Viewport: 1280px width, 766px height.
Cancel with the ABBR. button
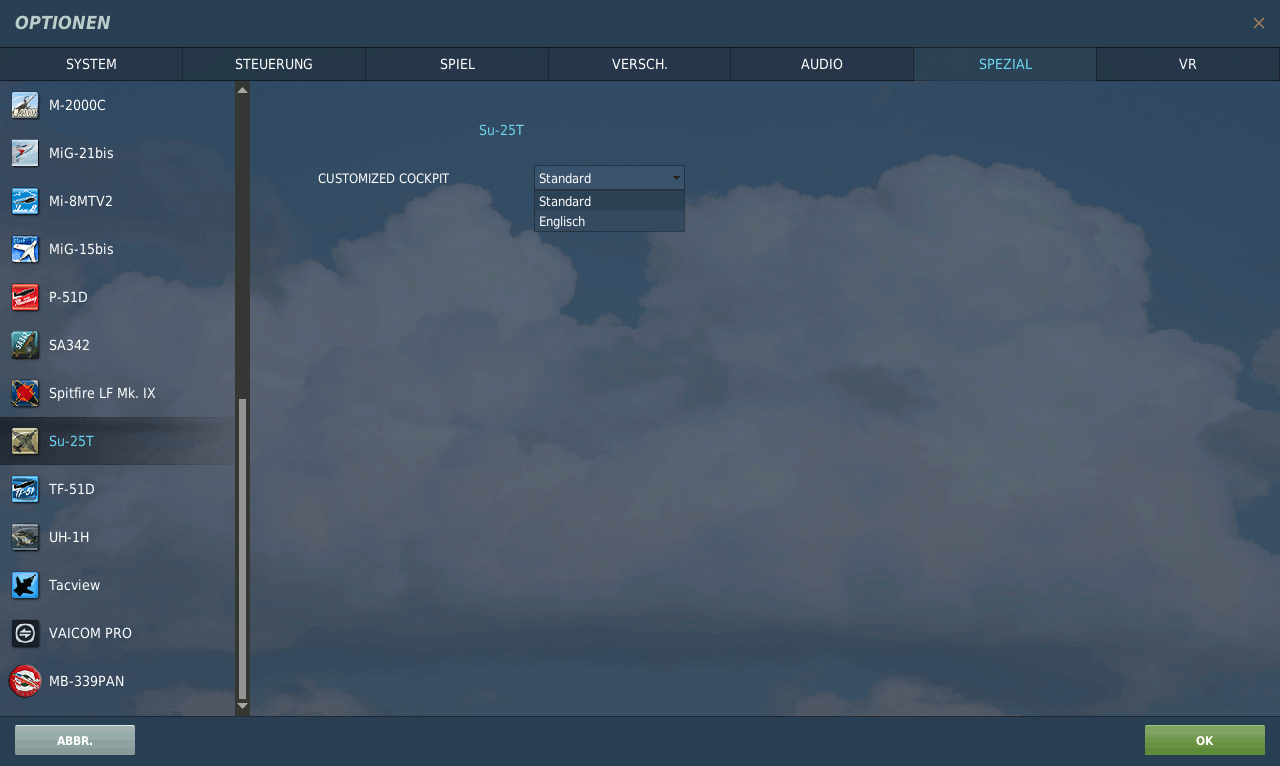tap(75, 740)
